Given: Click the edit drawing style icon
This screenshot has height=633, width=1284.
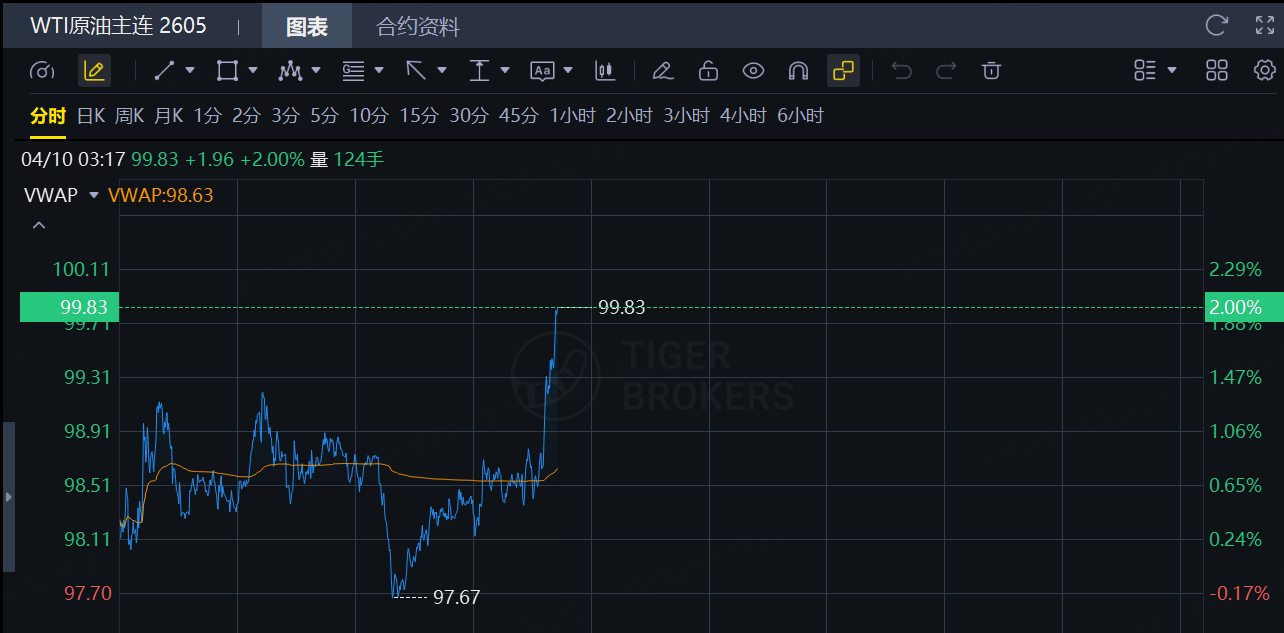Looking at the screenshot, I should tap(661, 71).
